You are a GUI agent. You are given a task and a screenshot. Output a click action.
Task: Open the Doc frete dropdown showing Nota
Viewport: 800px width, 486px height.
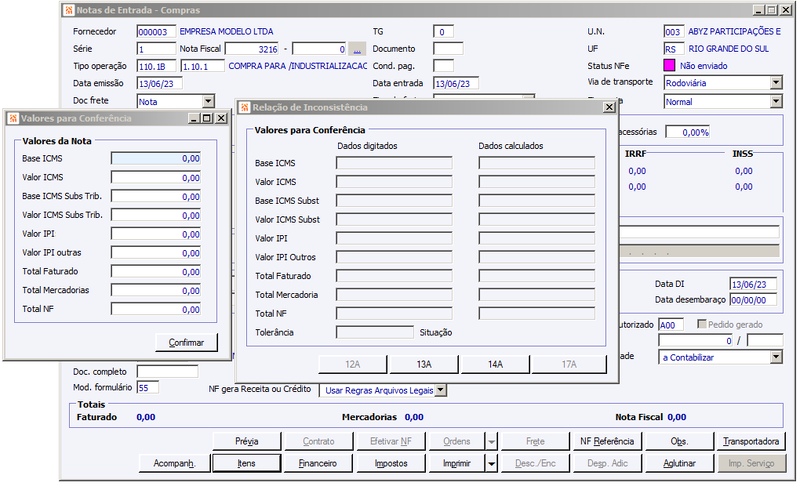(x=208, y=101)
